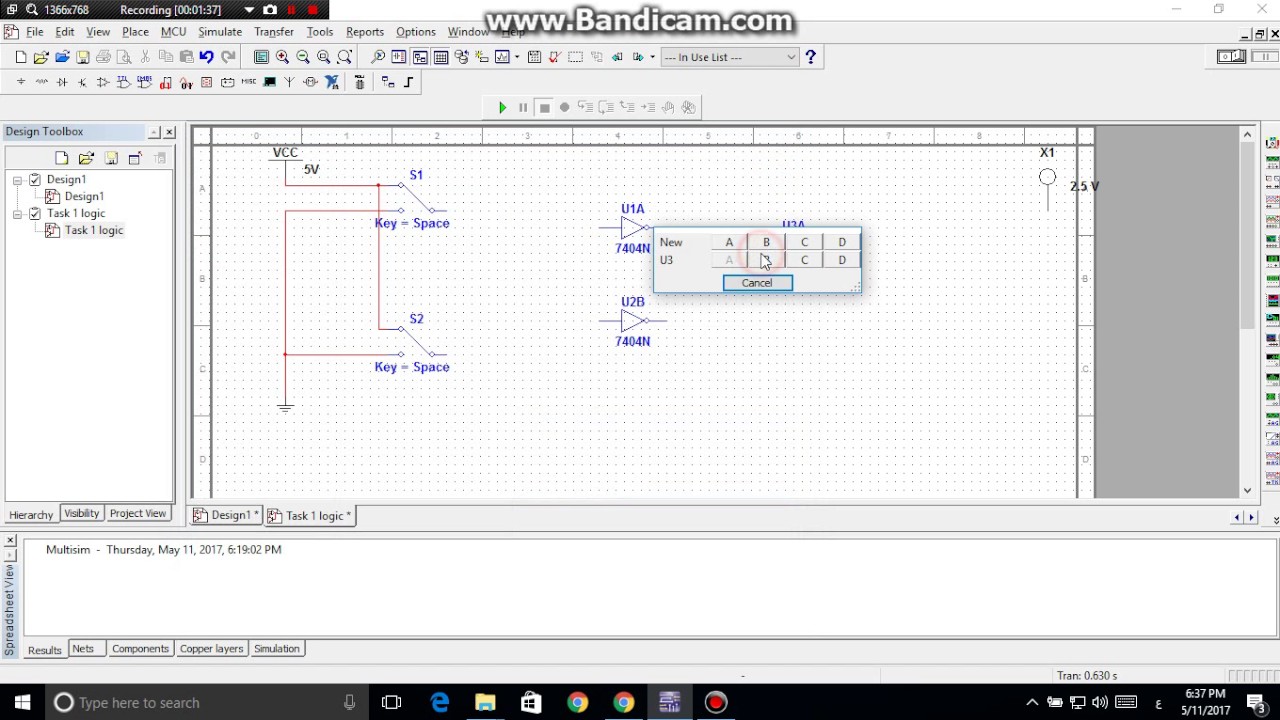Open the File menu
Viewport: 1280px width, 720px height.
click(x=35, y=32)
